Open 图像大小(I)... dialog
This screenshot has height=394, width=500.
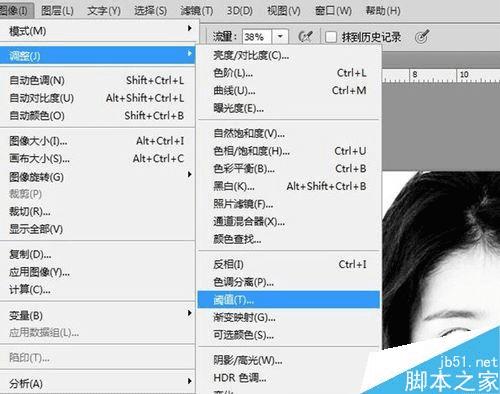click(97, 141)
